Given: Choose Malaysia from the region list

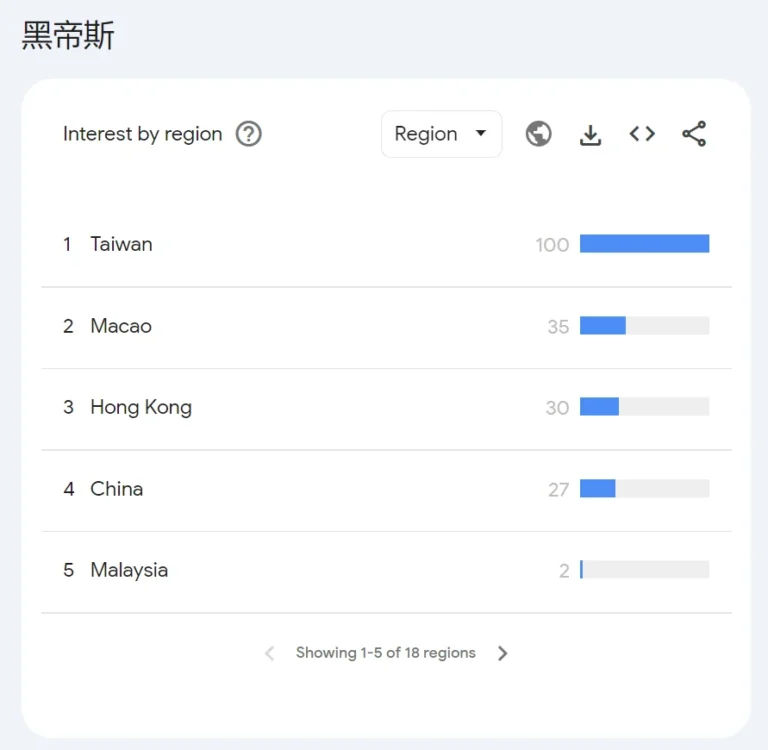Looking at the screenshot, I should click(x=129, y=570).
